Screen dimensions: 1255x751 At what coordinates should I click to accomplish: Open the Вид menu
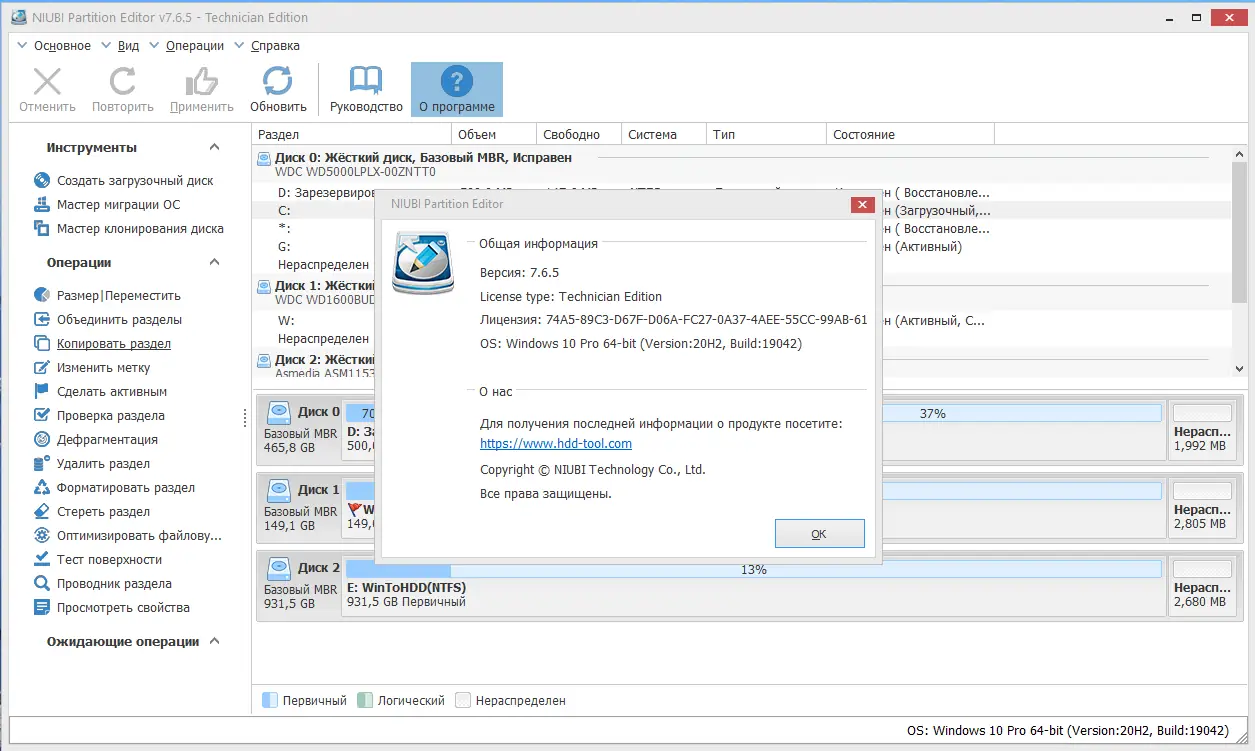[x=127, y=45]
